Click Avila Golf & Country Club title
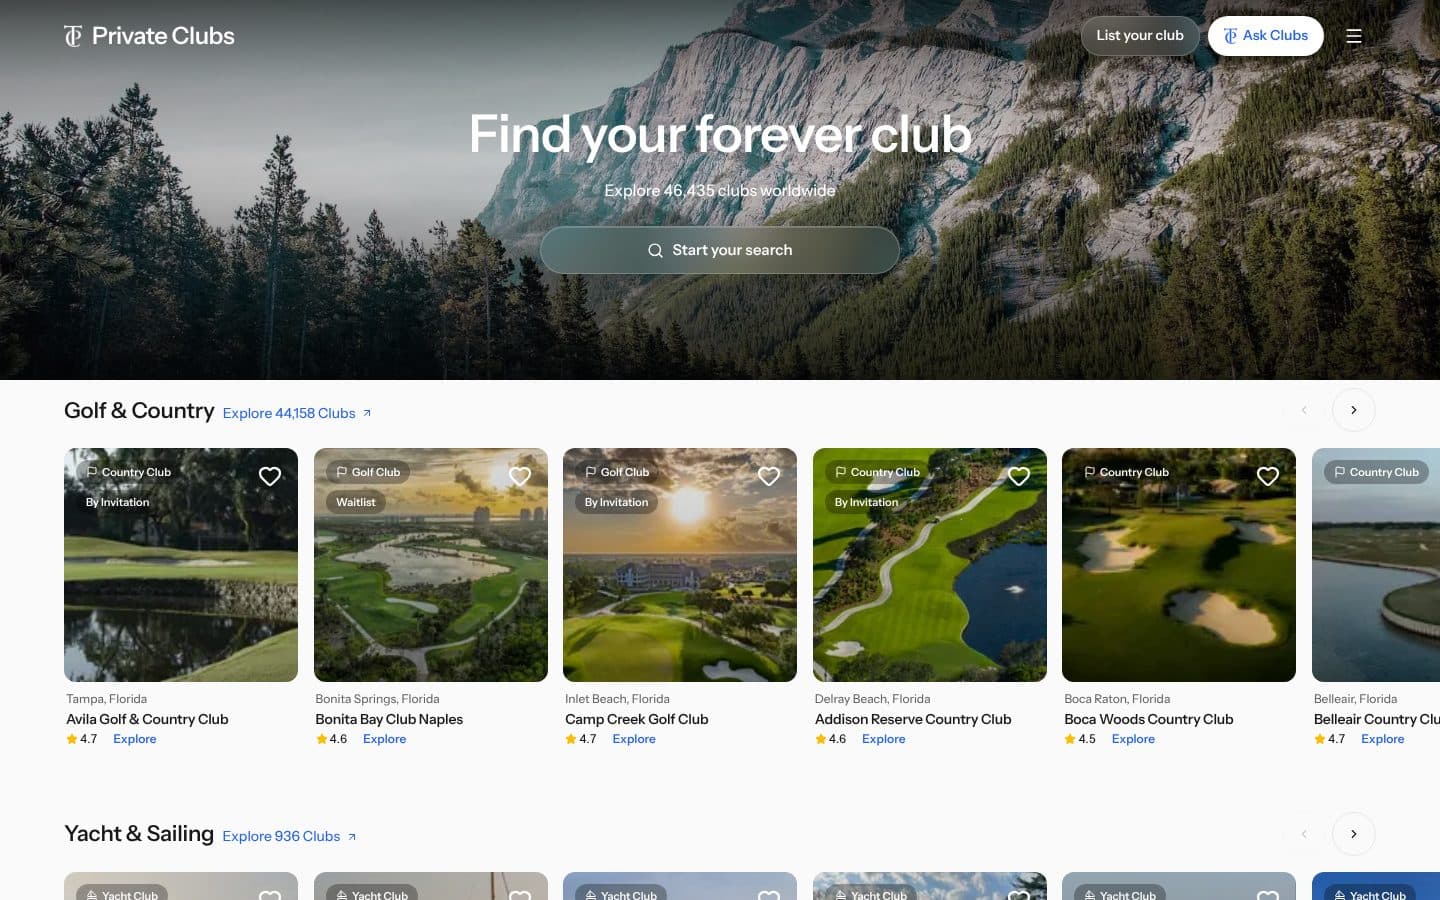Screen dimensions: 1440x900 click(147, 719)
